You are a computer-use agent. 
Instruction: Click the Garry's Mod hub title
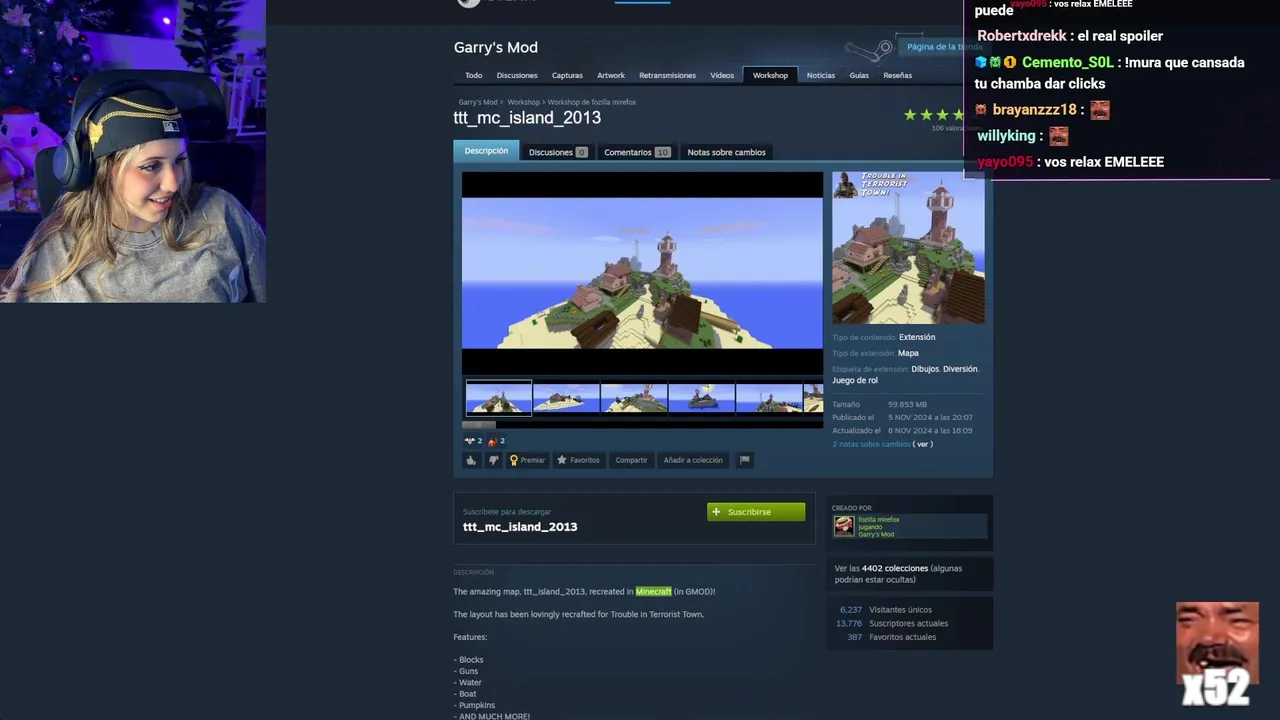pyautogui.click(x=496, y=47)
